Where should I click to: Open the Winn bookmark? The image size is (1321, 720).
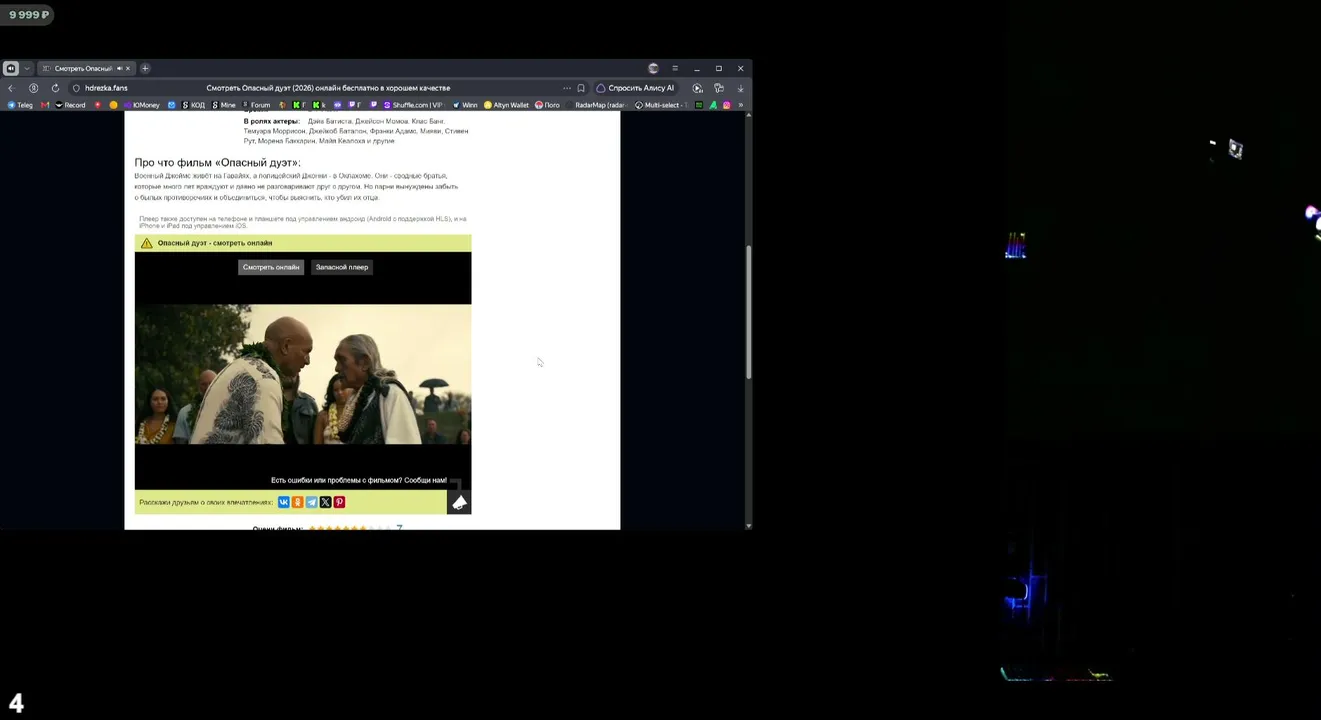[465, 105]
